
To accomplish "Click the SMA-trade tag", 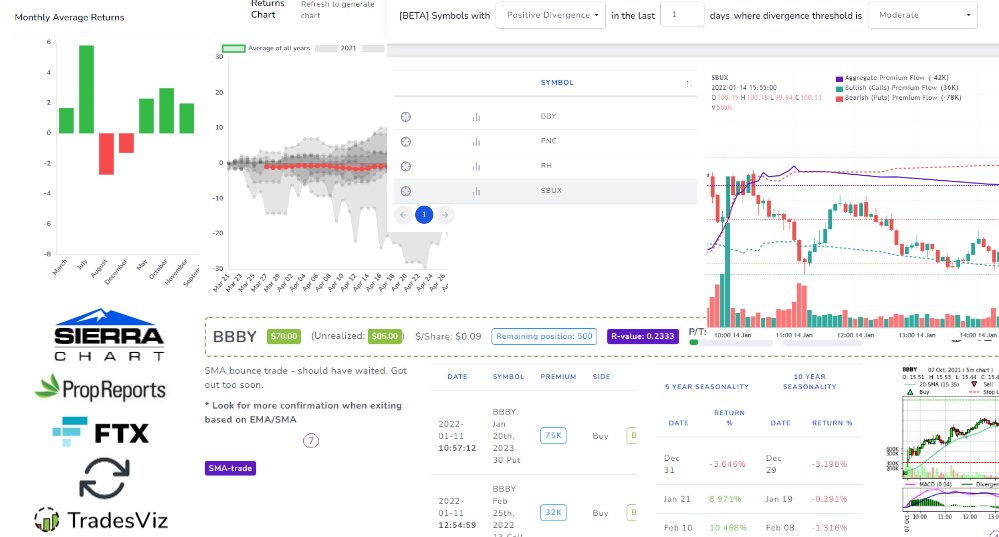I will [230, 468].
